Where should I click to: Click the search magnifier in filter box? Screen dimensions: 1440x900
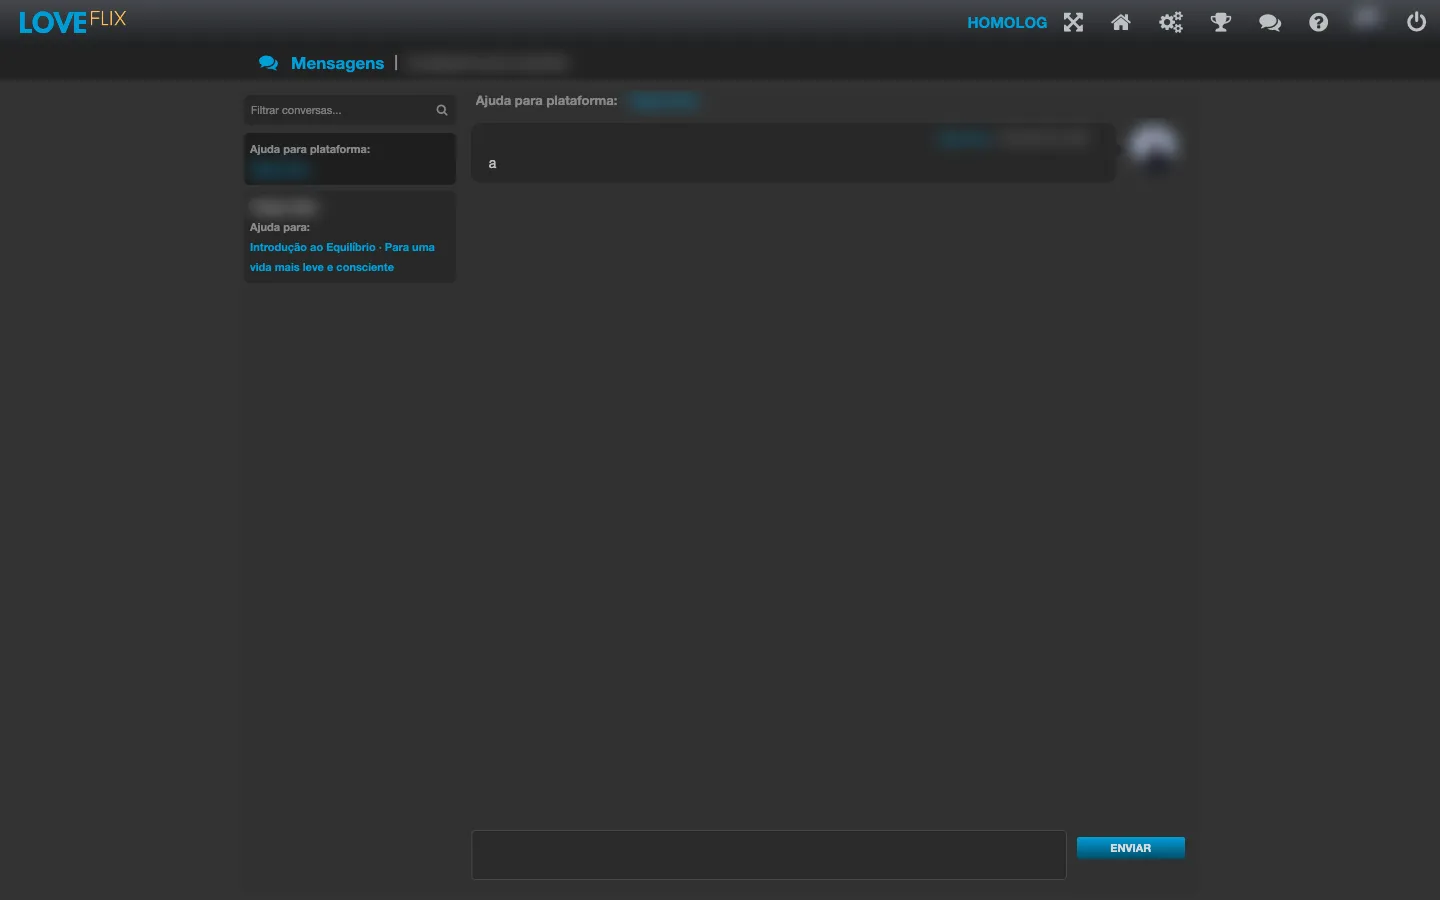[442, 110]
